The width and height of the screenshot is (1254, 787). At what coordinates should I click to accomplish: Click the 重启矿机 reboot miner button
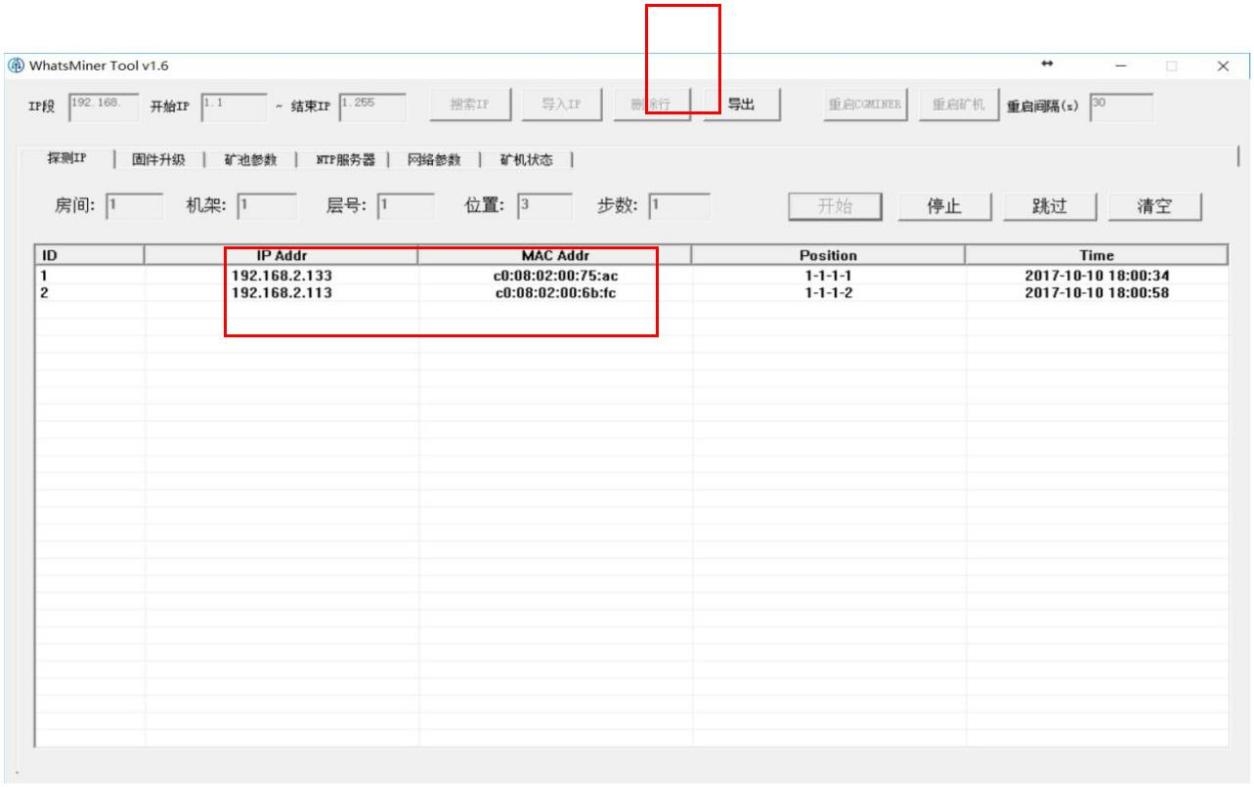[x=957, y=105]
